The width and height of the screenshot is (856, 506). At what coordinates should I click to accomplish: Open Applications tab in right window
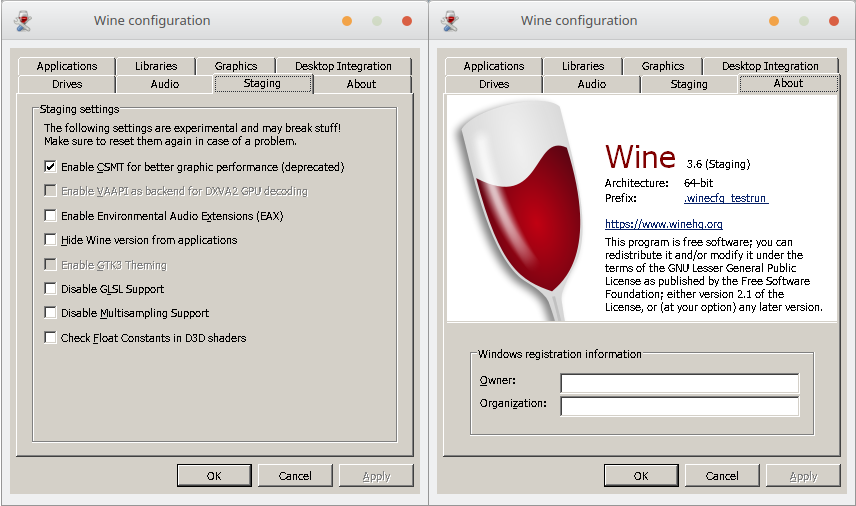coord(494,66)
